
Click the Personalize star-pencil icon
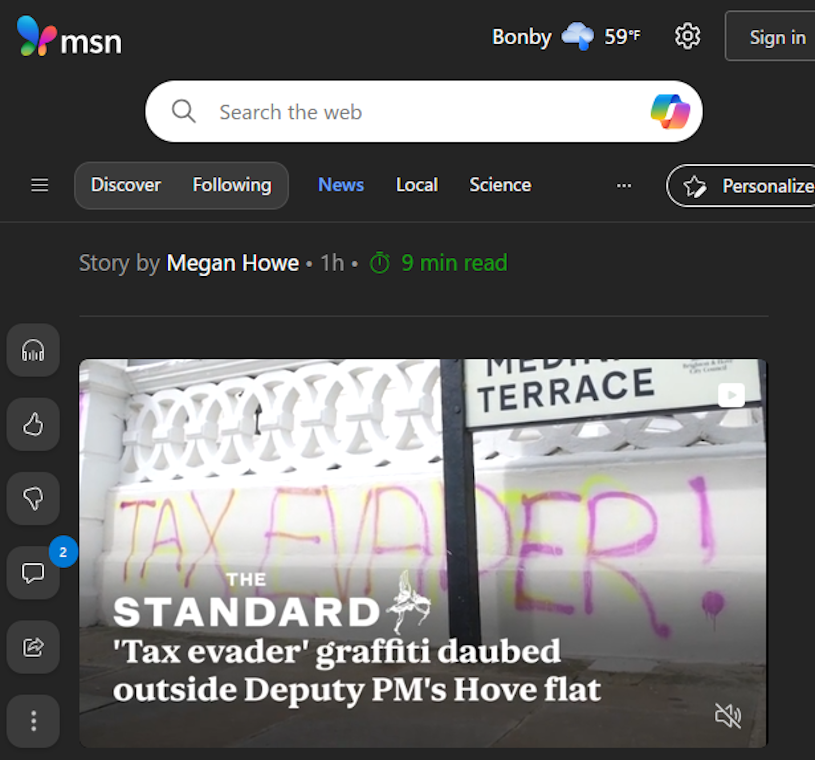coord(694,186)
